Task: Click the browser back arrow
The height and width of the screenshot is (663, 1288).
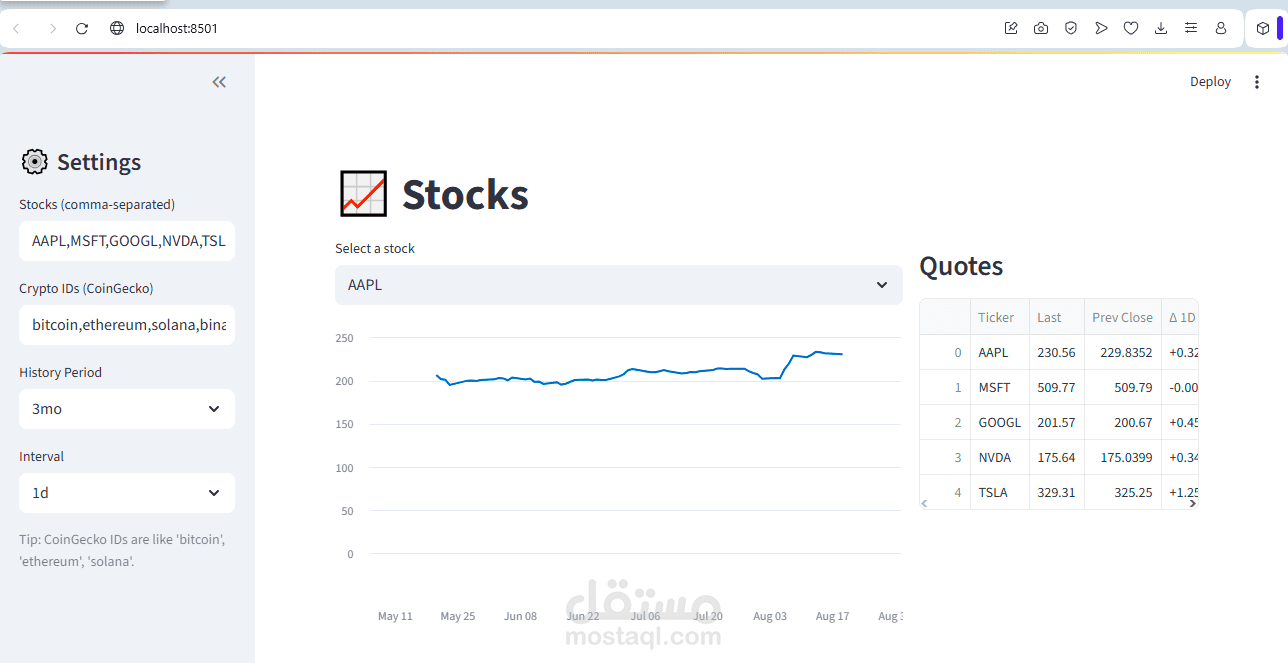Action: (x=16, y=28)
